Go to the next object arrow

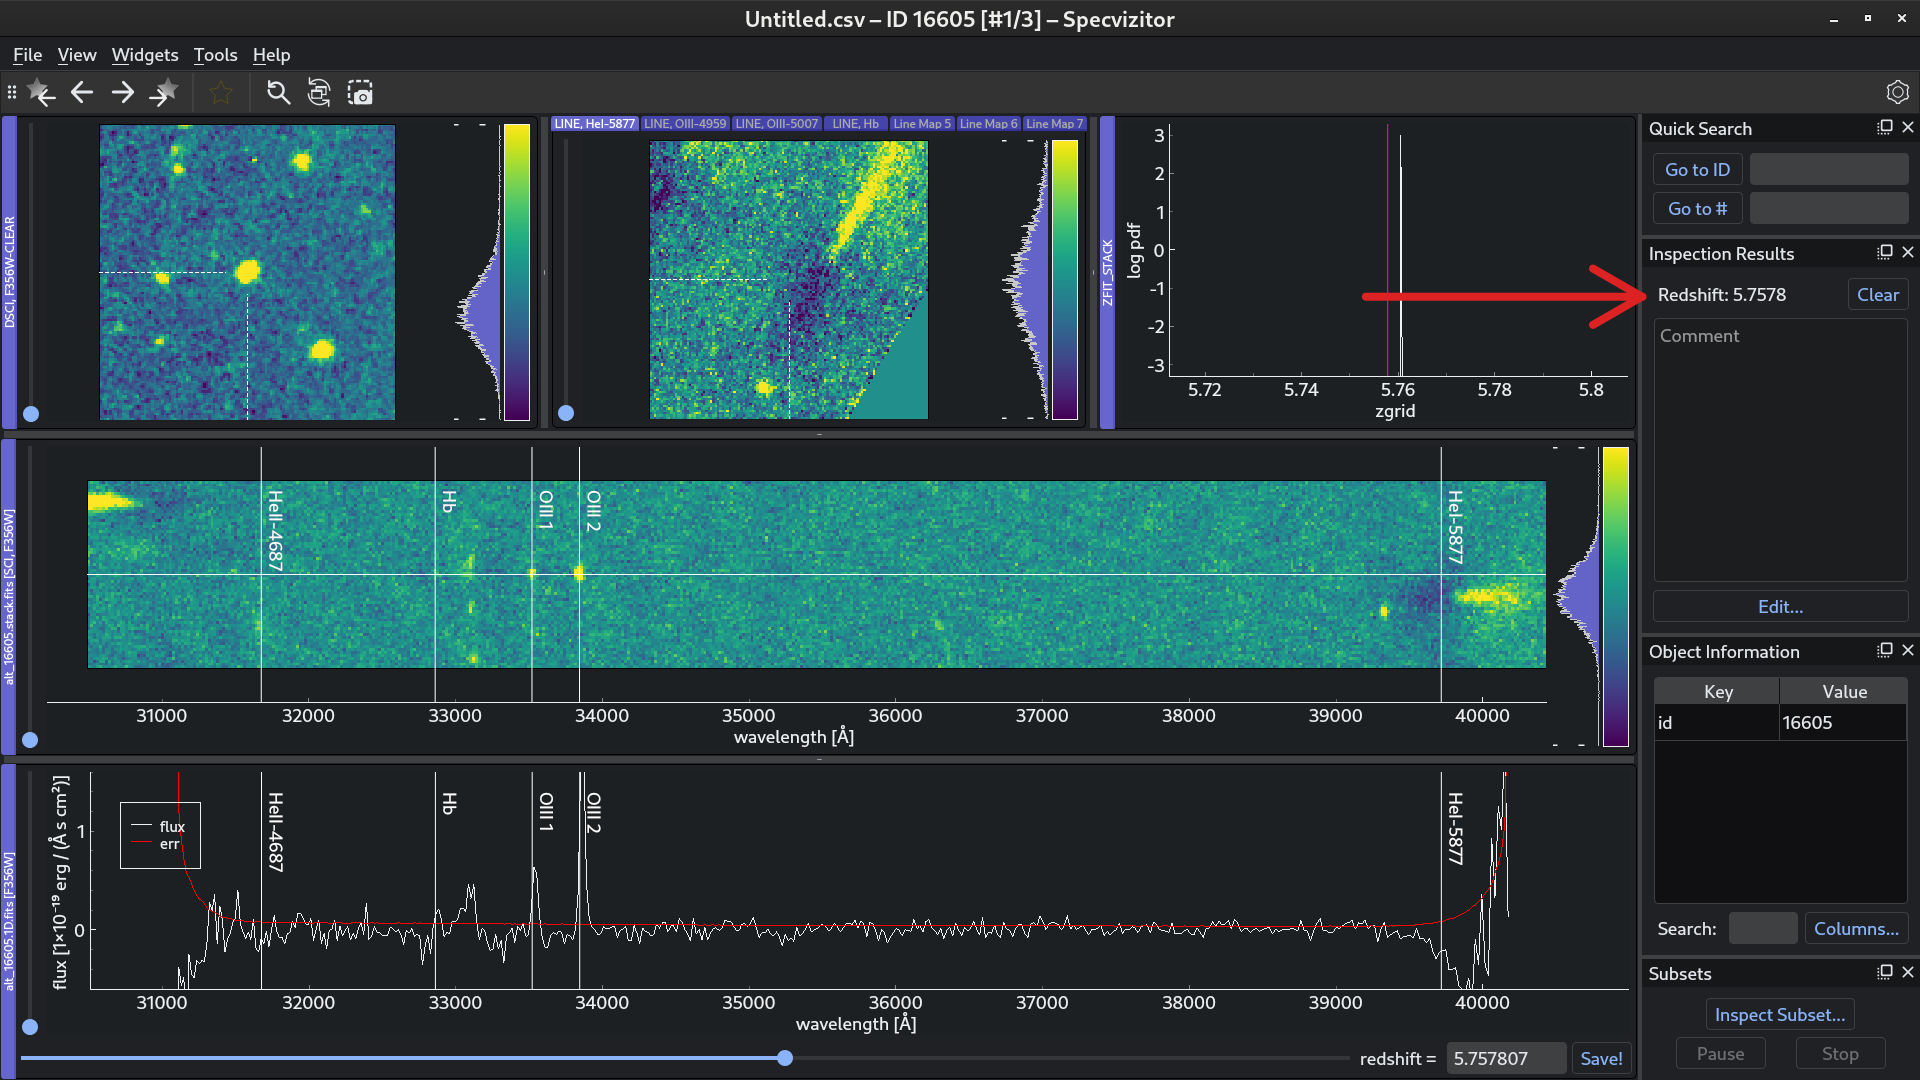[123, 93]
